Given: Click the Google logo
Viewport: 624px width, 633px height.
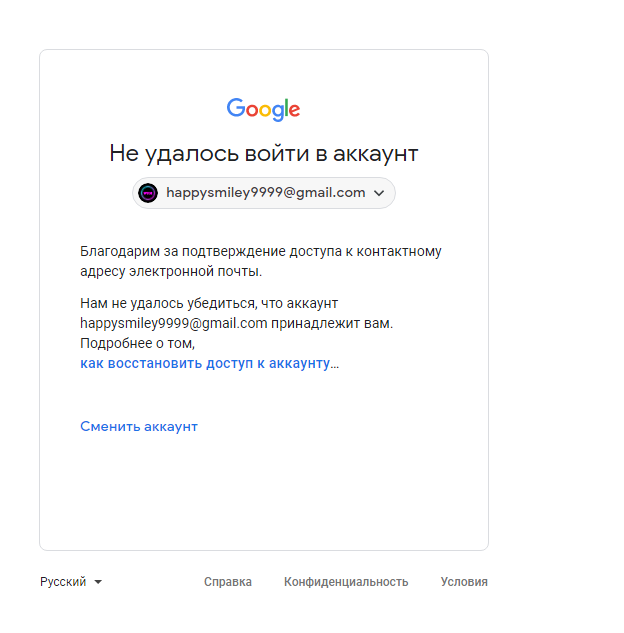Looking at the screenshot, I should [263, 109].
